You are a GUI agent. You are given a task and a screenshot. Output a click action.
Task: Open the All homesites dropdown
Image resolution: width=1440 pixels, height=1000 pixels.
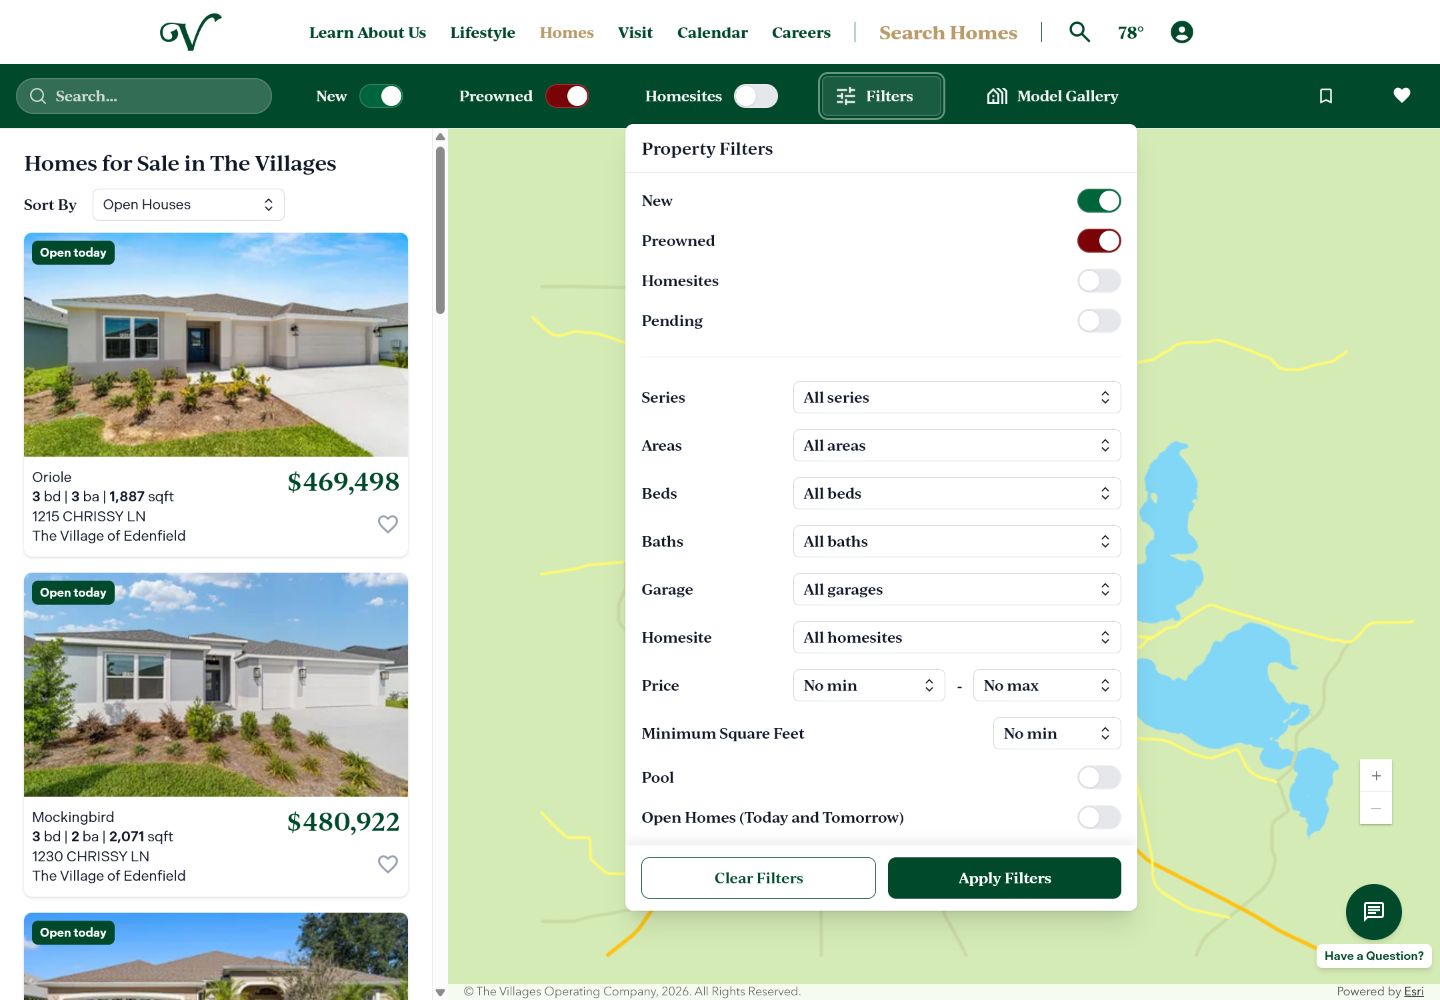[956, 637]
